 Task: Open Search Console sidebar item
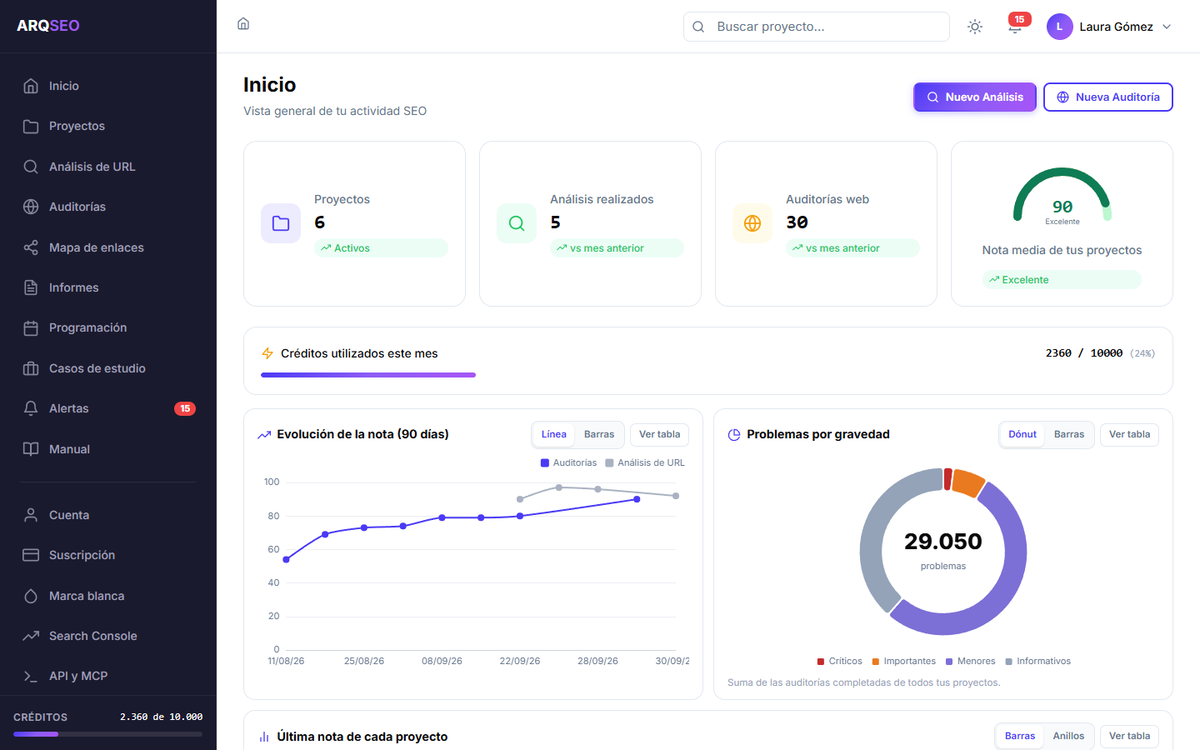tap(108, 636)
